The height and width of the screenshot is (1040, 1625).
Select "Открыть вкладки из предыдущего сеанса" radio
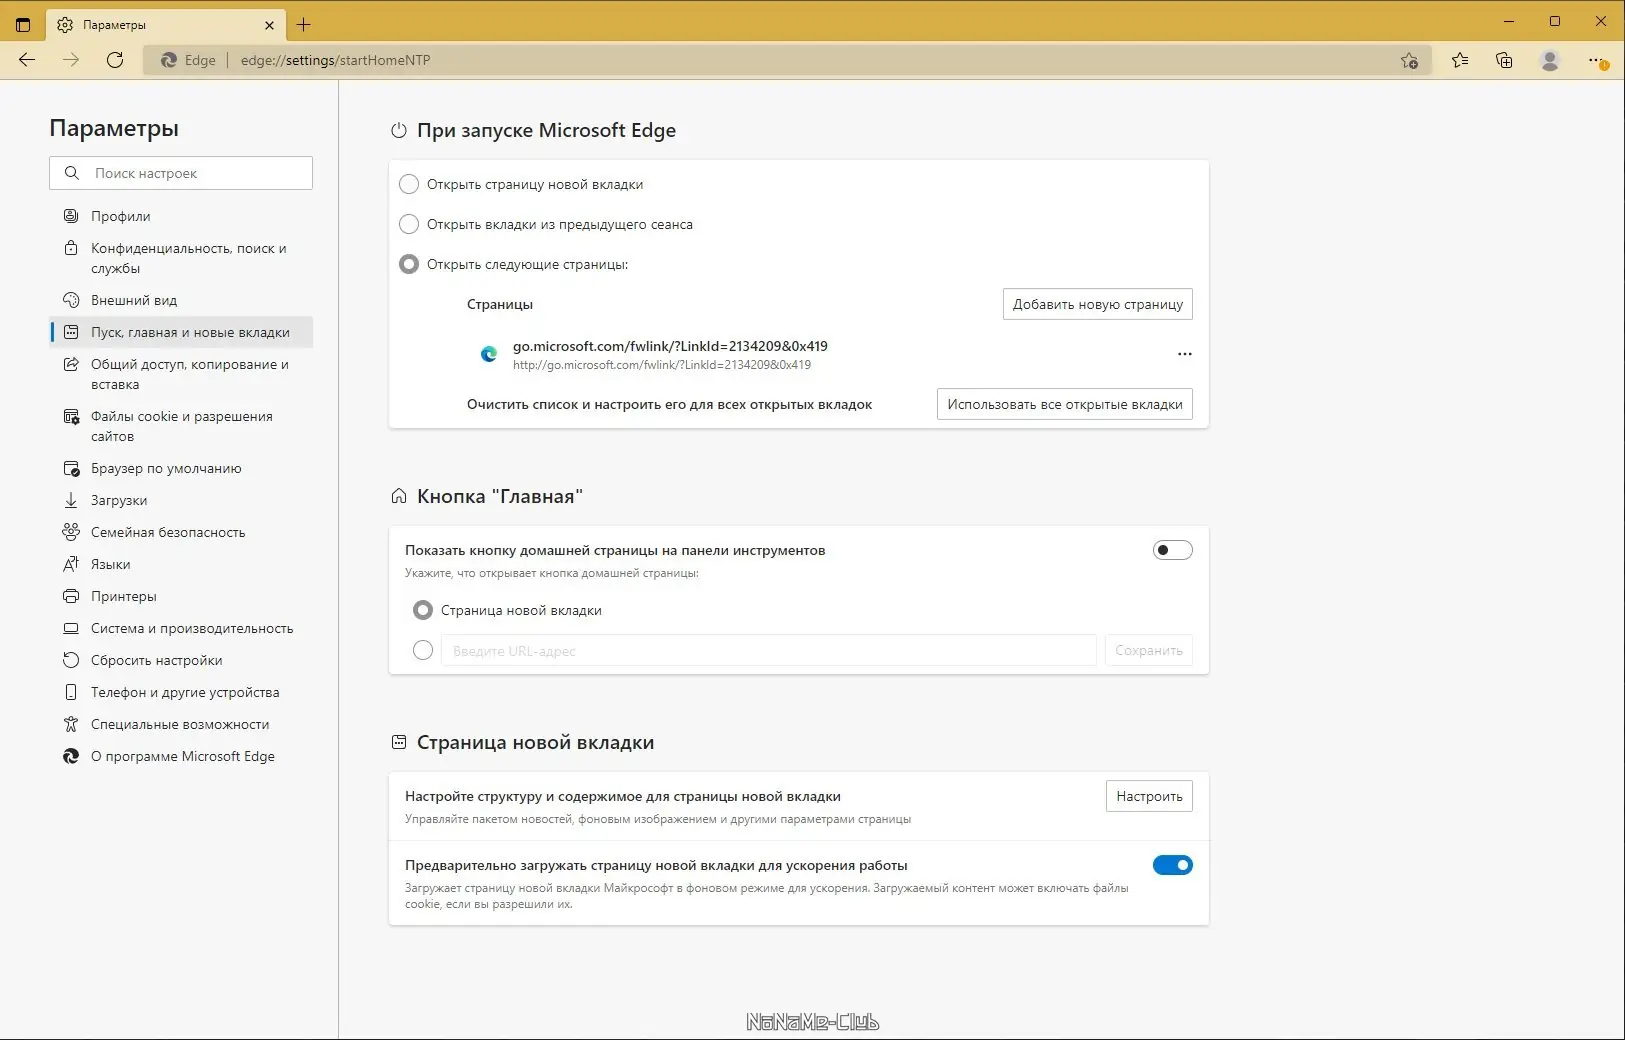(409, 224)
